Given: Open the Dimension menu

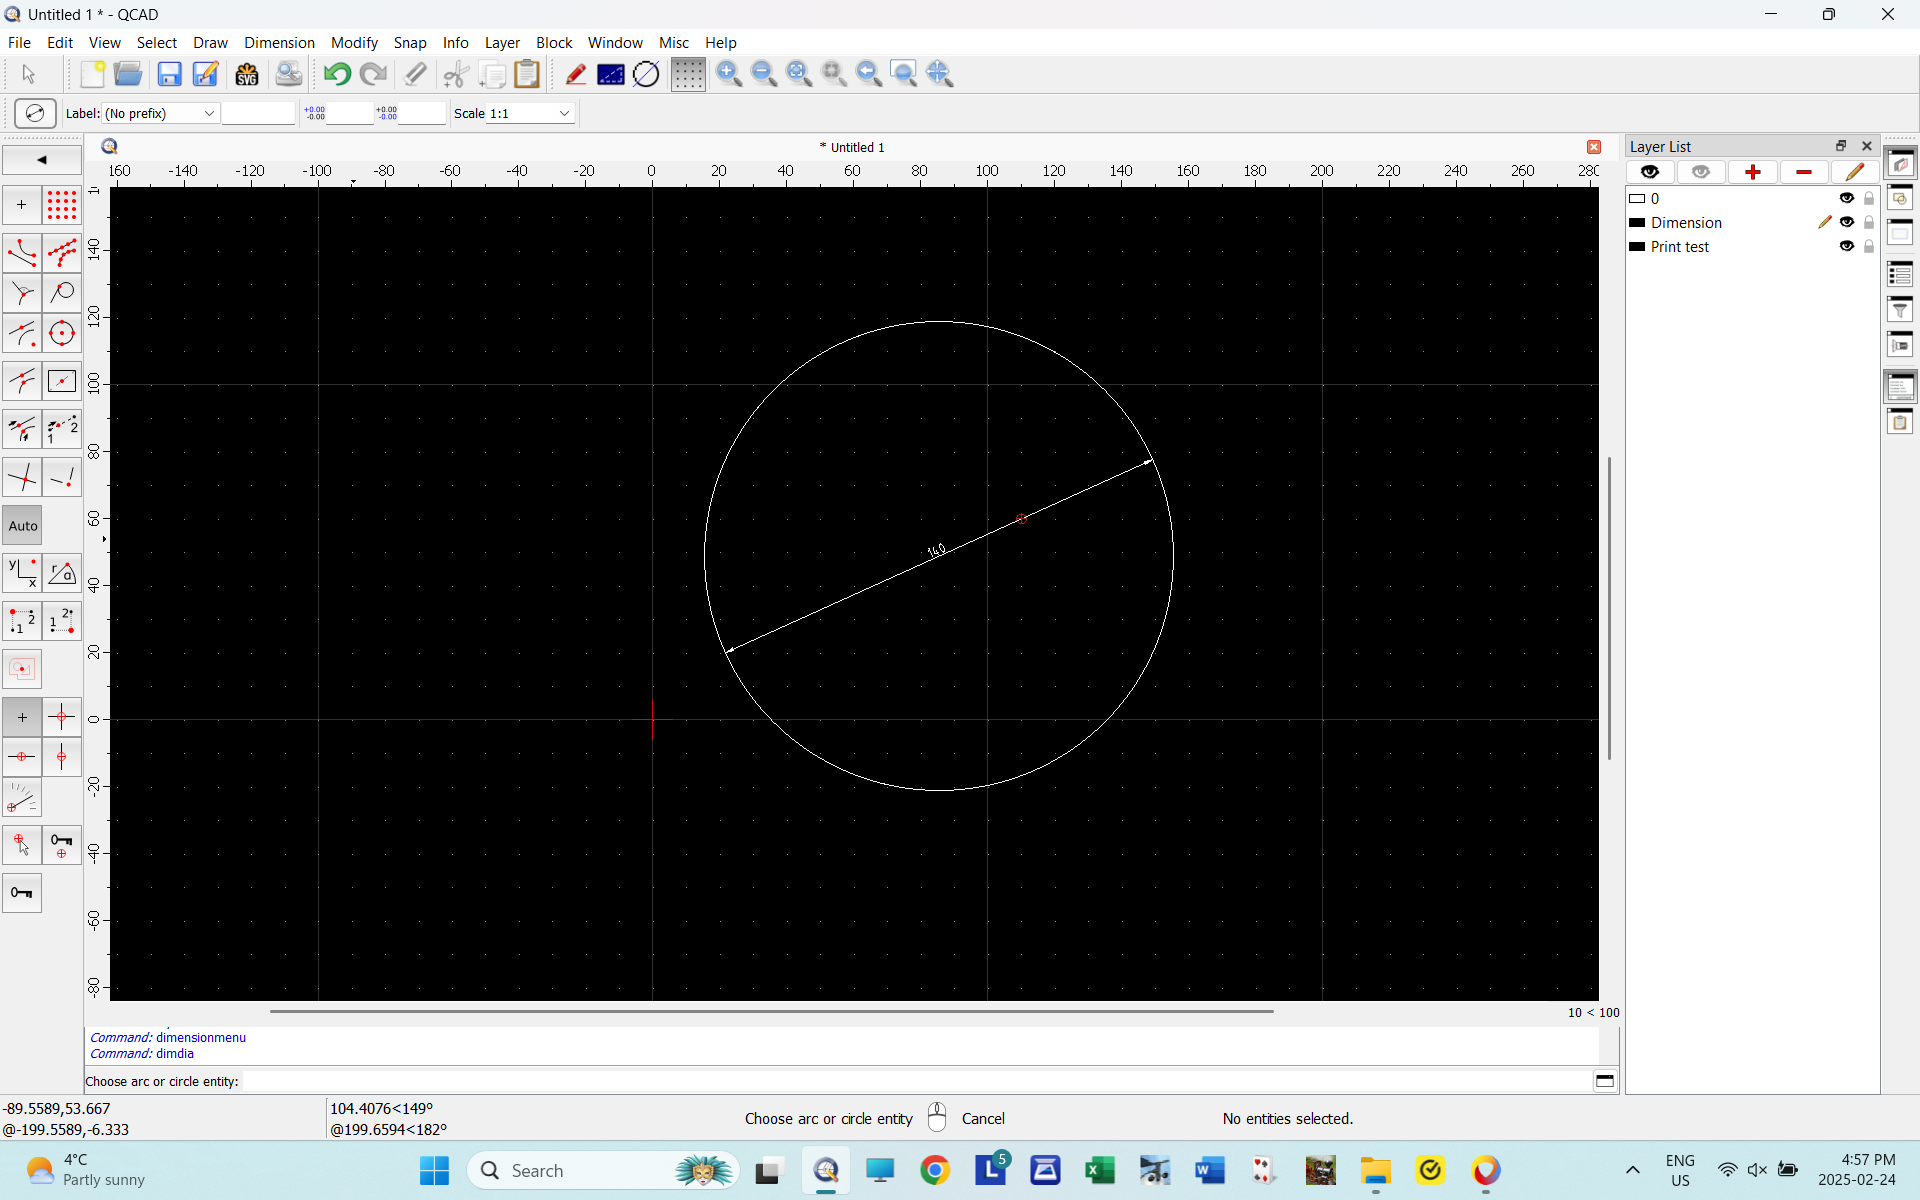Looking at the screenshot, I should pyautogui.click(x=278, y=42).
